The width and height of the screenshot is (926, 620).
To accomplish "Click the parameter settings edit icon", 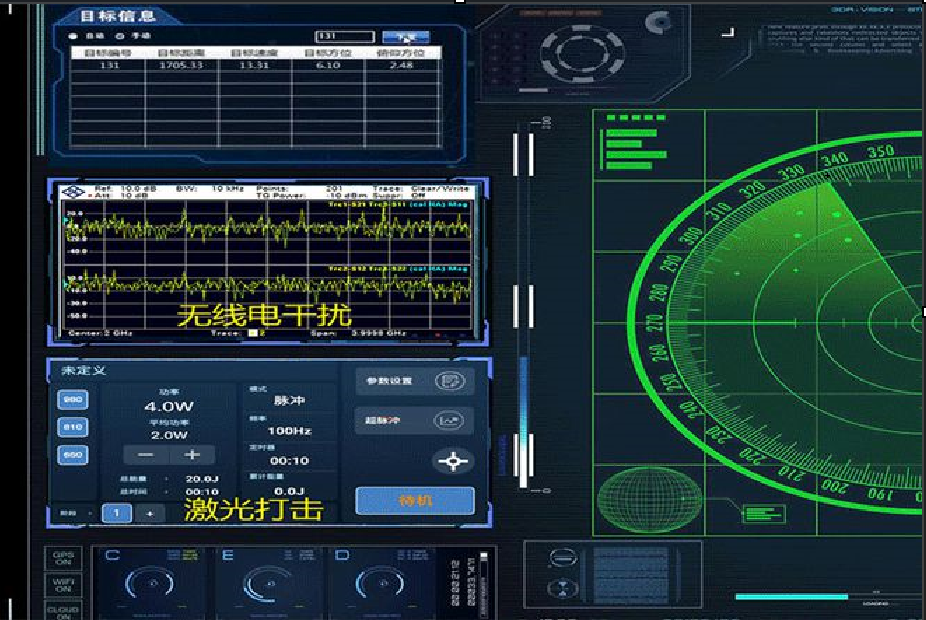I will 449,381.
